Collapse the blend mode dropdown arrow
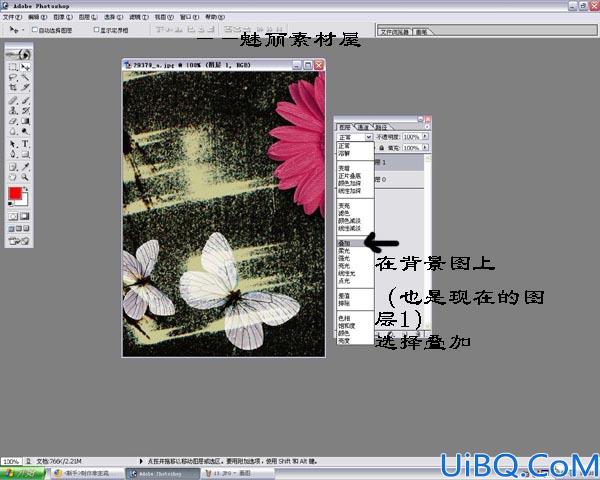 [368, 137]
